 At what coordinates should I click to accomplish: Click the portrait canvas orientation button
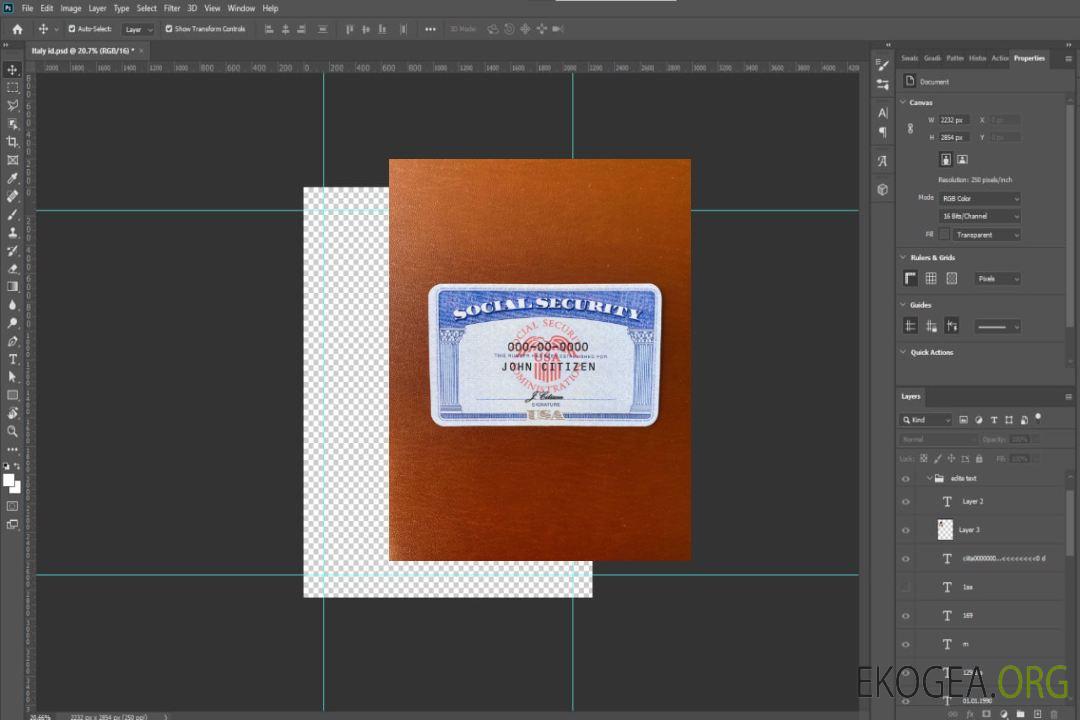[x=946, y=160]
